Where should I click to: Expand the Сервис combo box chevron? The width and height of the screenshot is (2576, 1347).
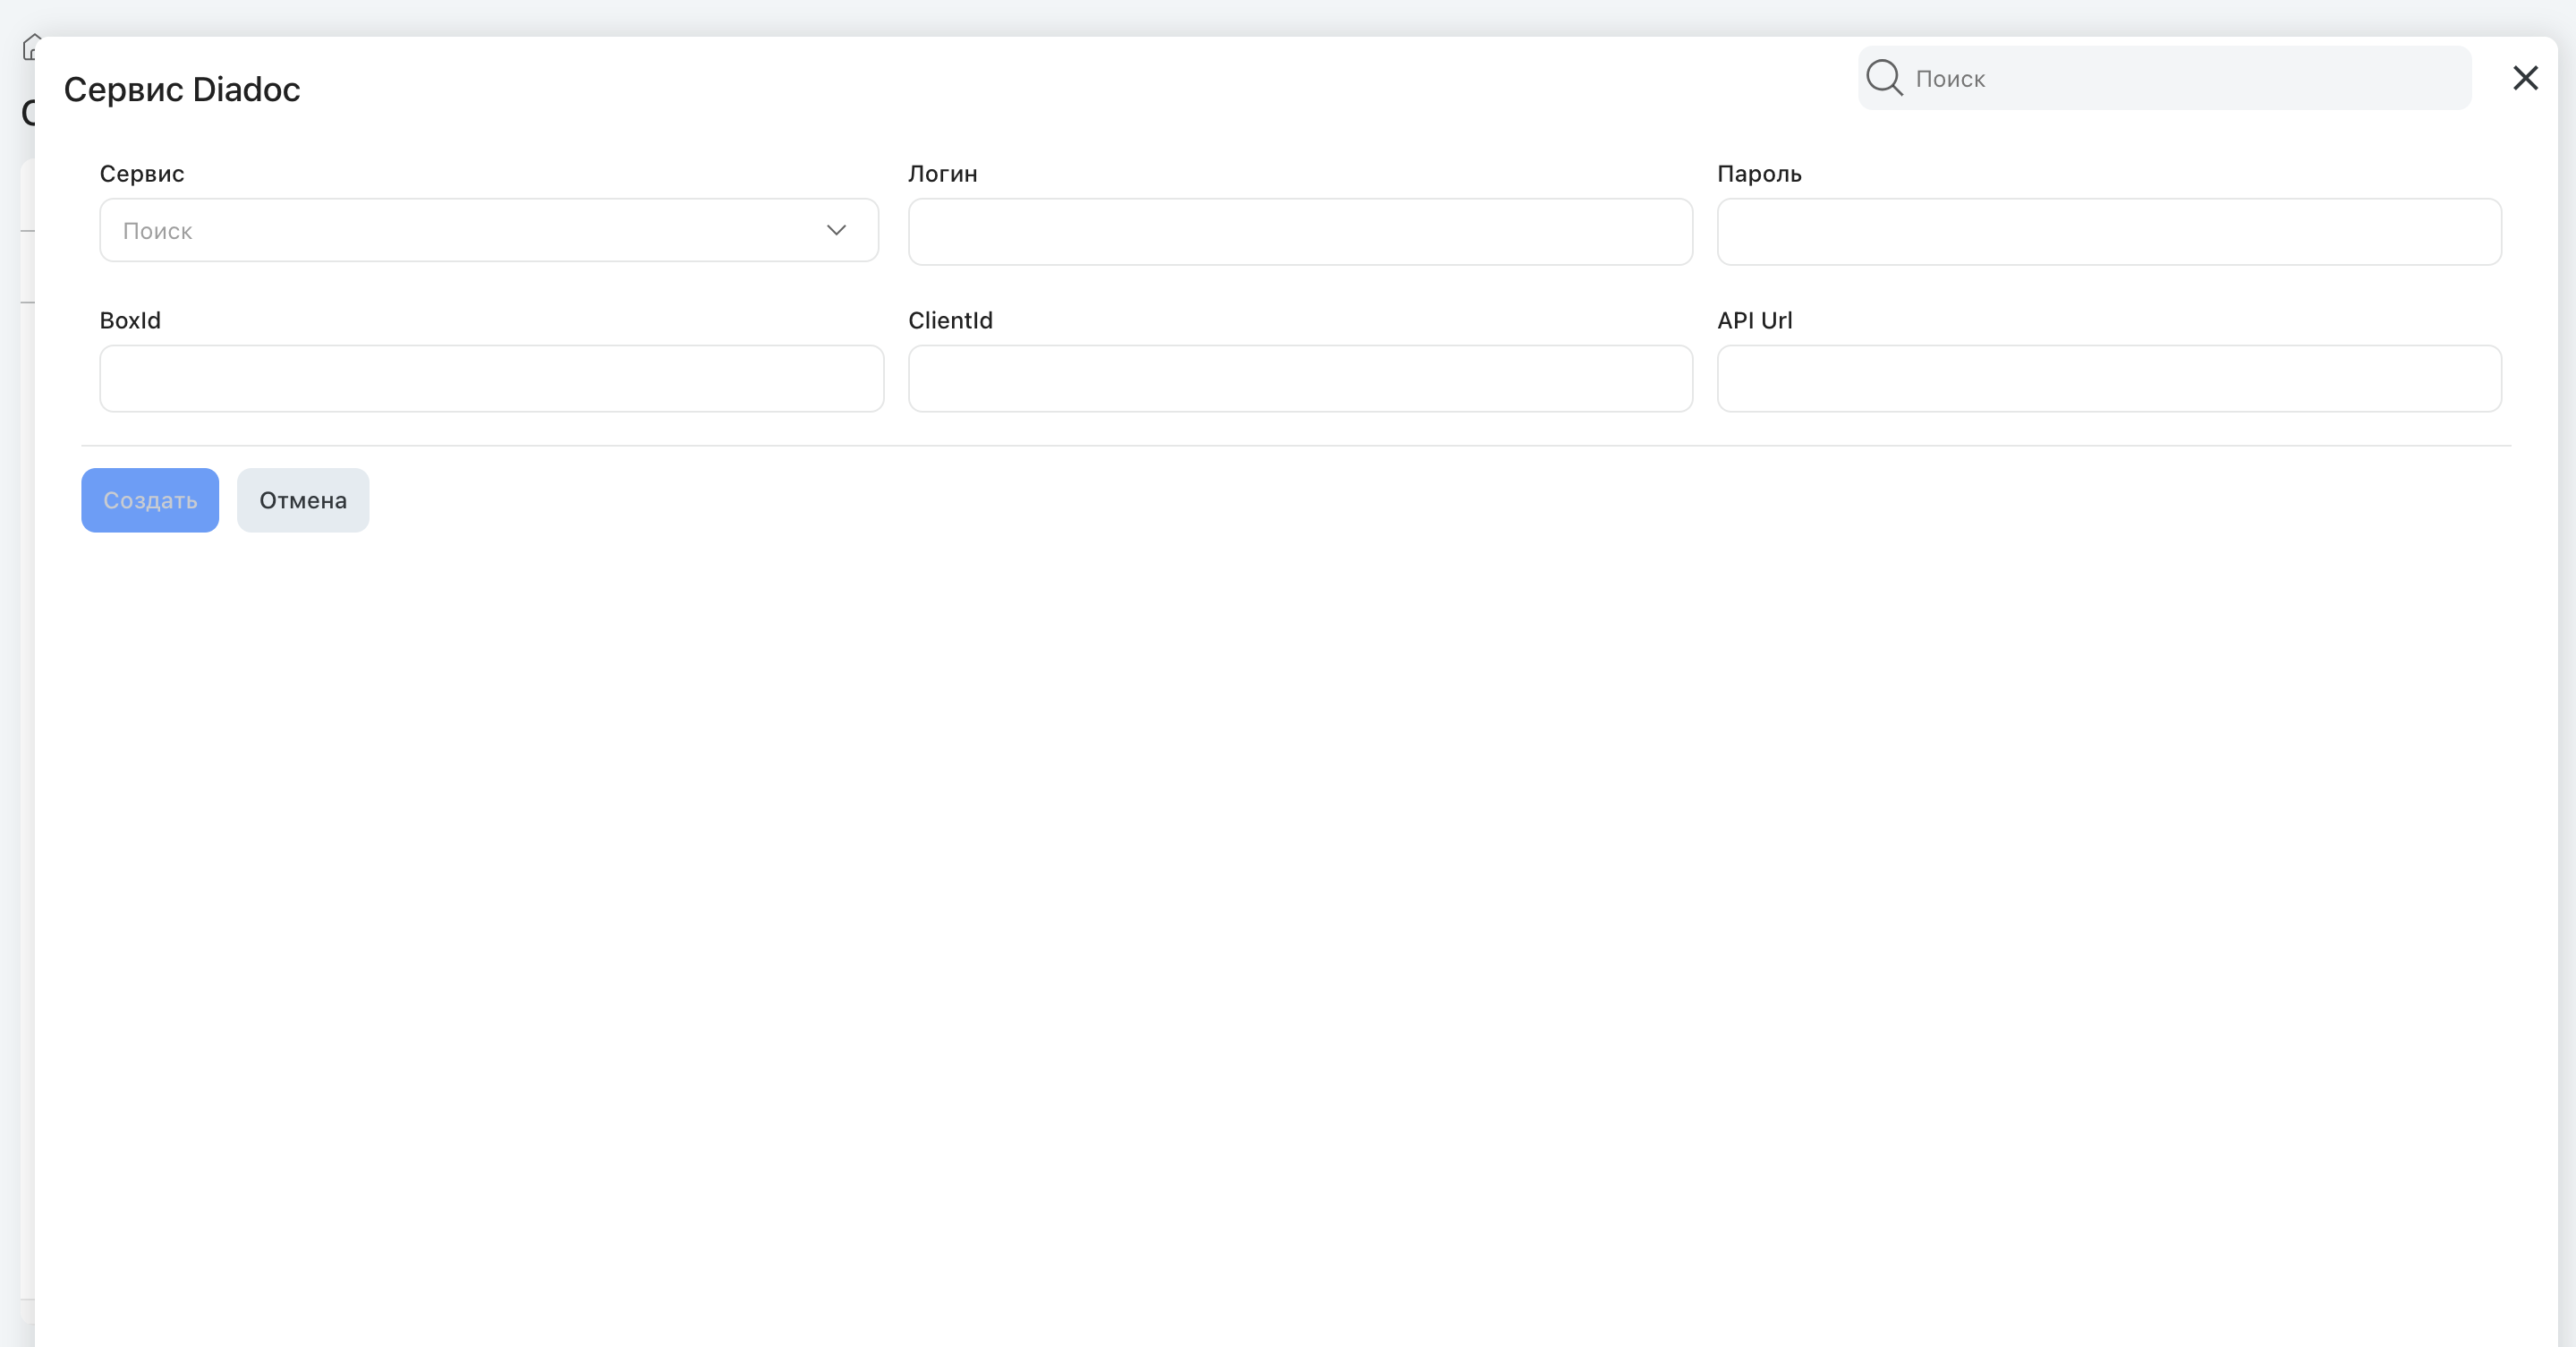836,231
